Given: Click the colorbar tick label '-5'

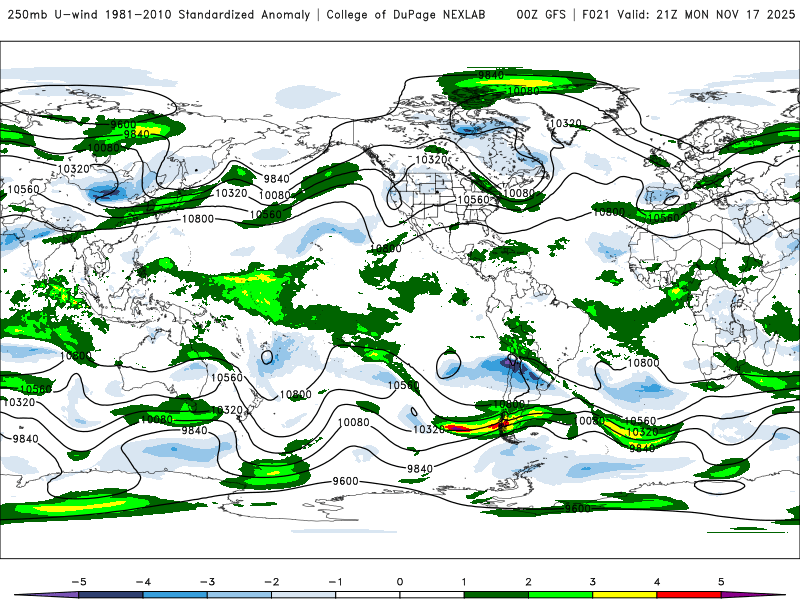Looking at the screenshot, I should pyautogui.click(x=79, y=582).
